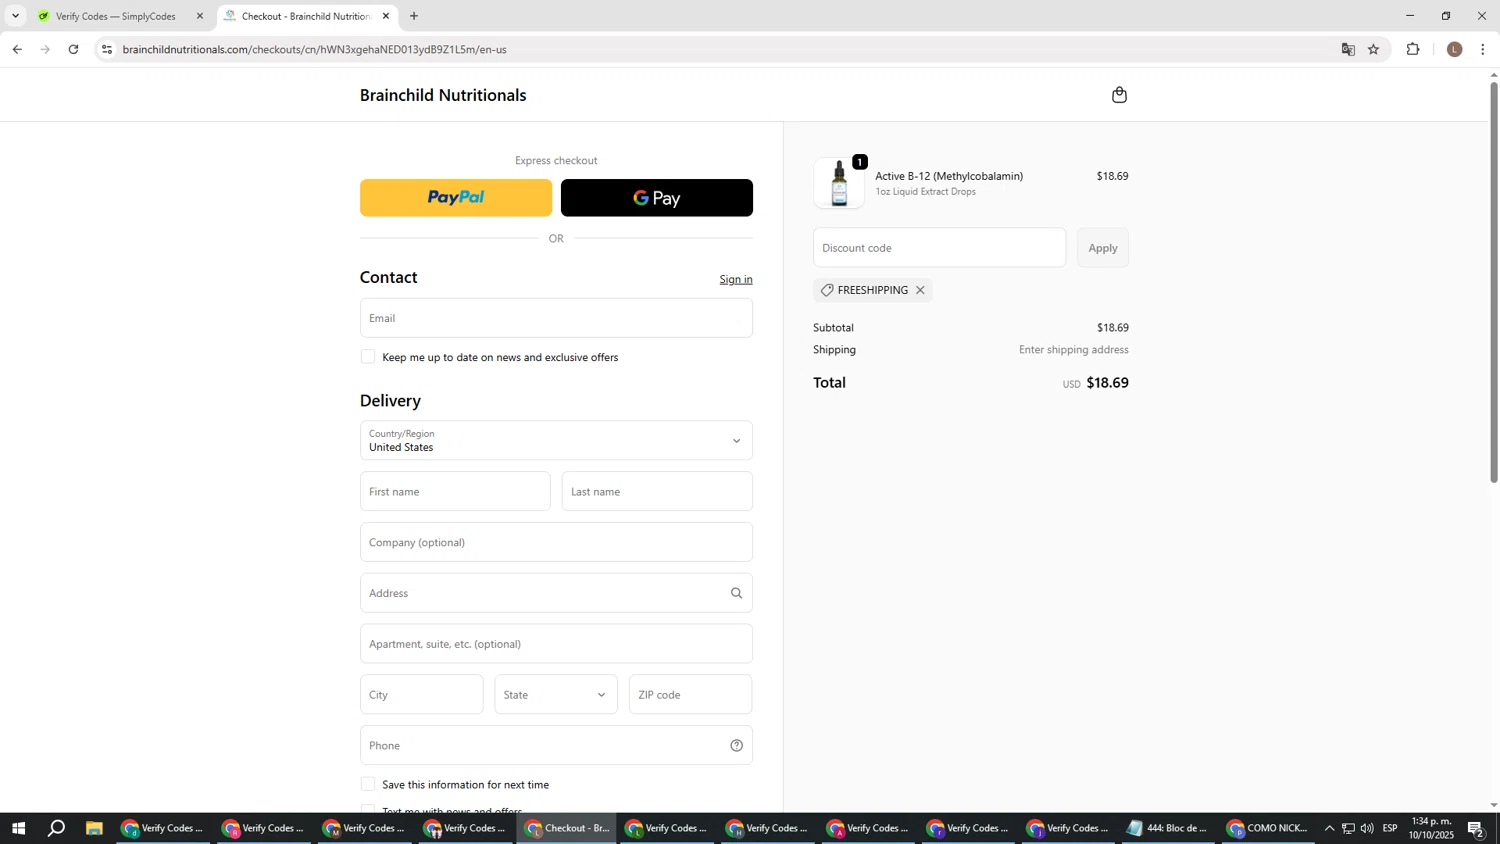Viewport: 1500px width, 844px height.
Task: Close the Checkout - Brainchild Nutritionals tab
Action: [x=386, y=16]
